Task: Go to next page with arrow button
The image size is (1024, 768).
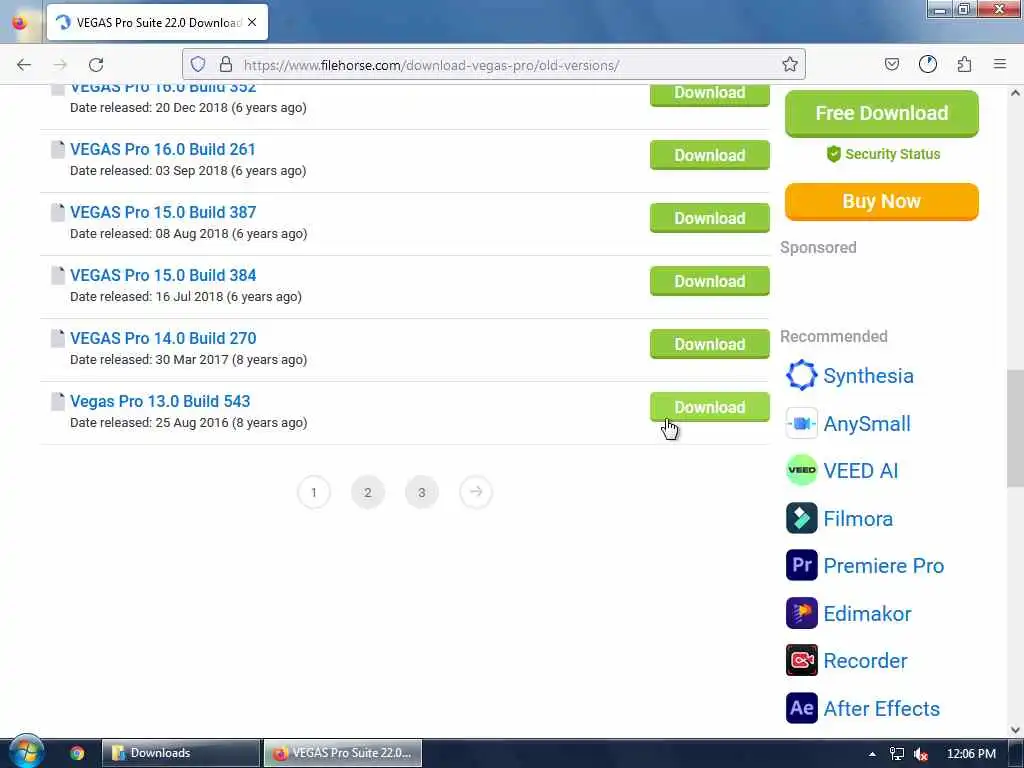Action: click(x=476, y=492)
